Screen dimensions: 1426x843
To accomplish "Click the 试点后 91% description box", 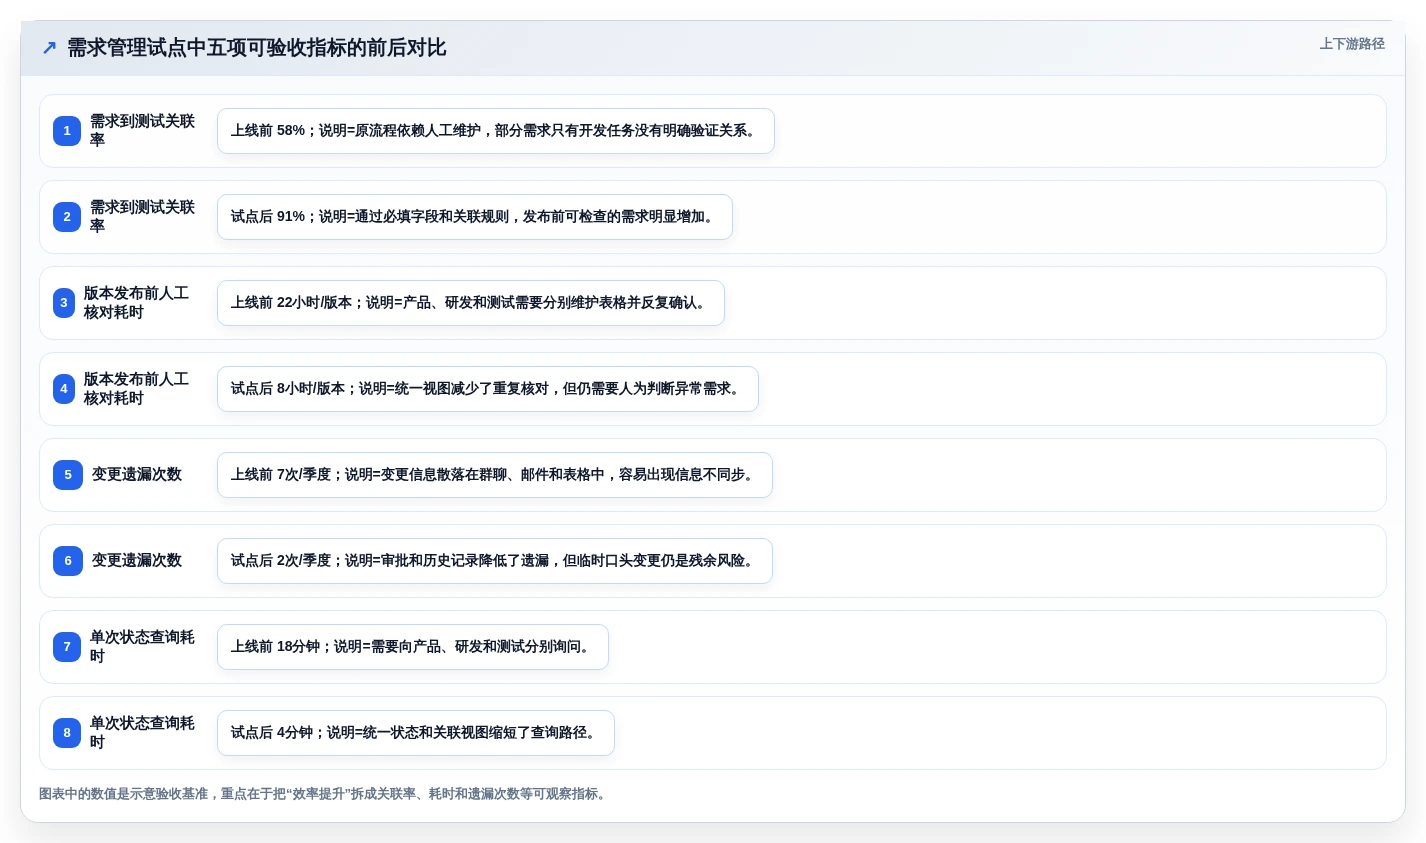I will [475, 217].
